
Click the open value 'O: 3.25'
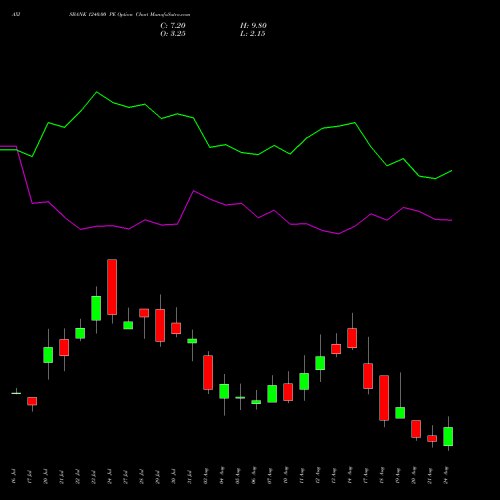pos(173,34)
